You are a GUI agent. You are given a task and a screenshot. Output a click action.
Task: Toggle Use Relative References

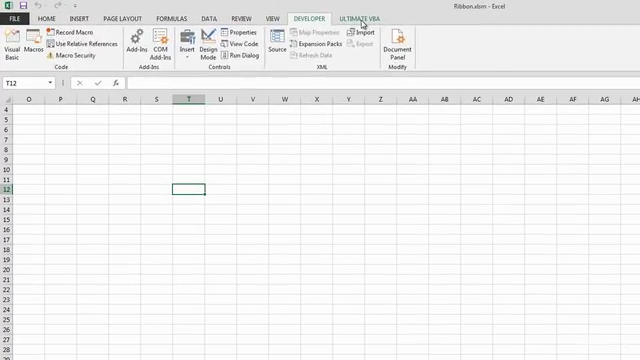82,44
